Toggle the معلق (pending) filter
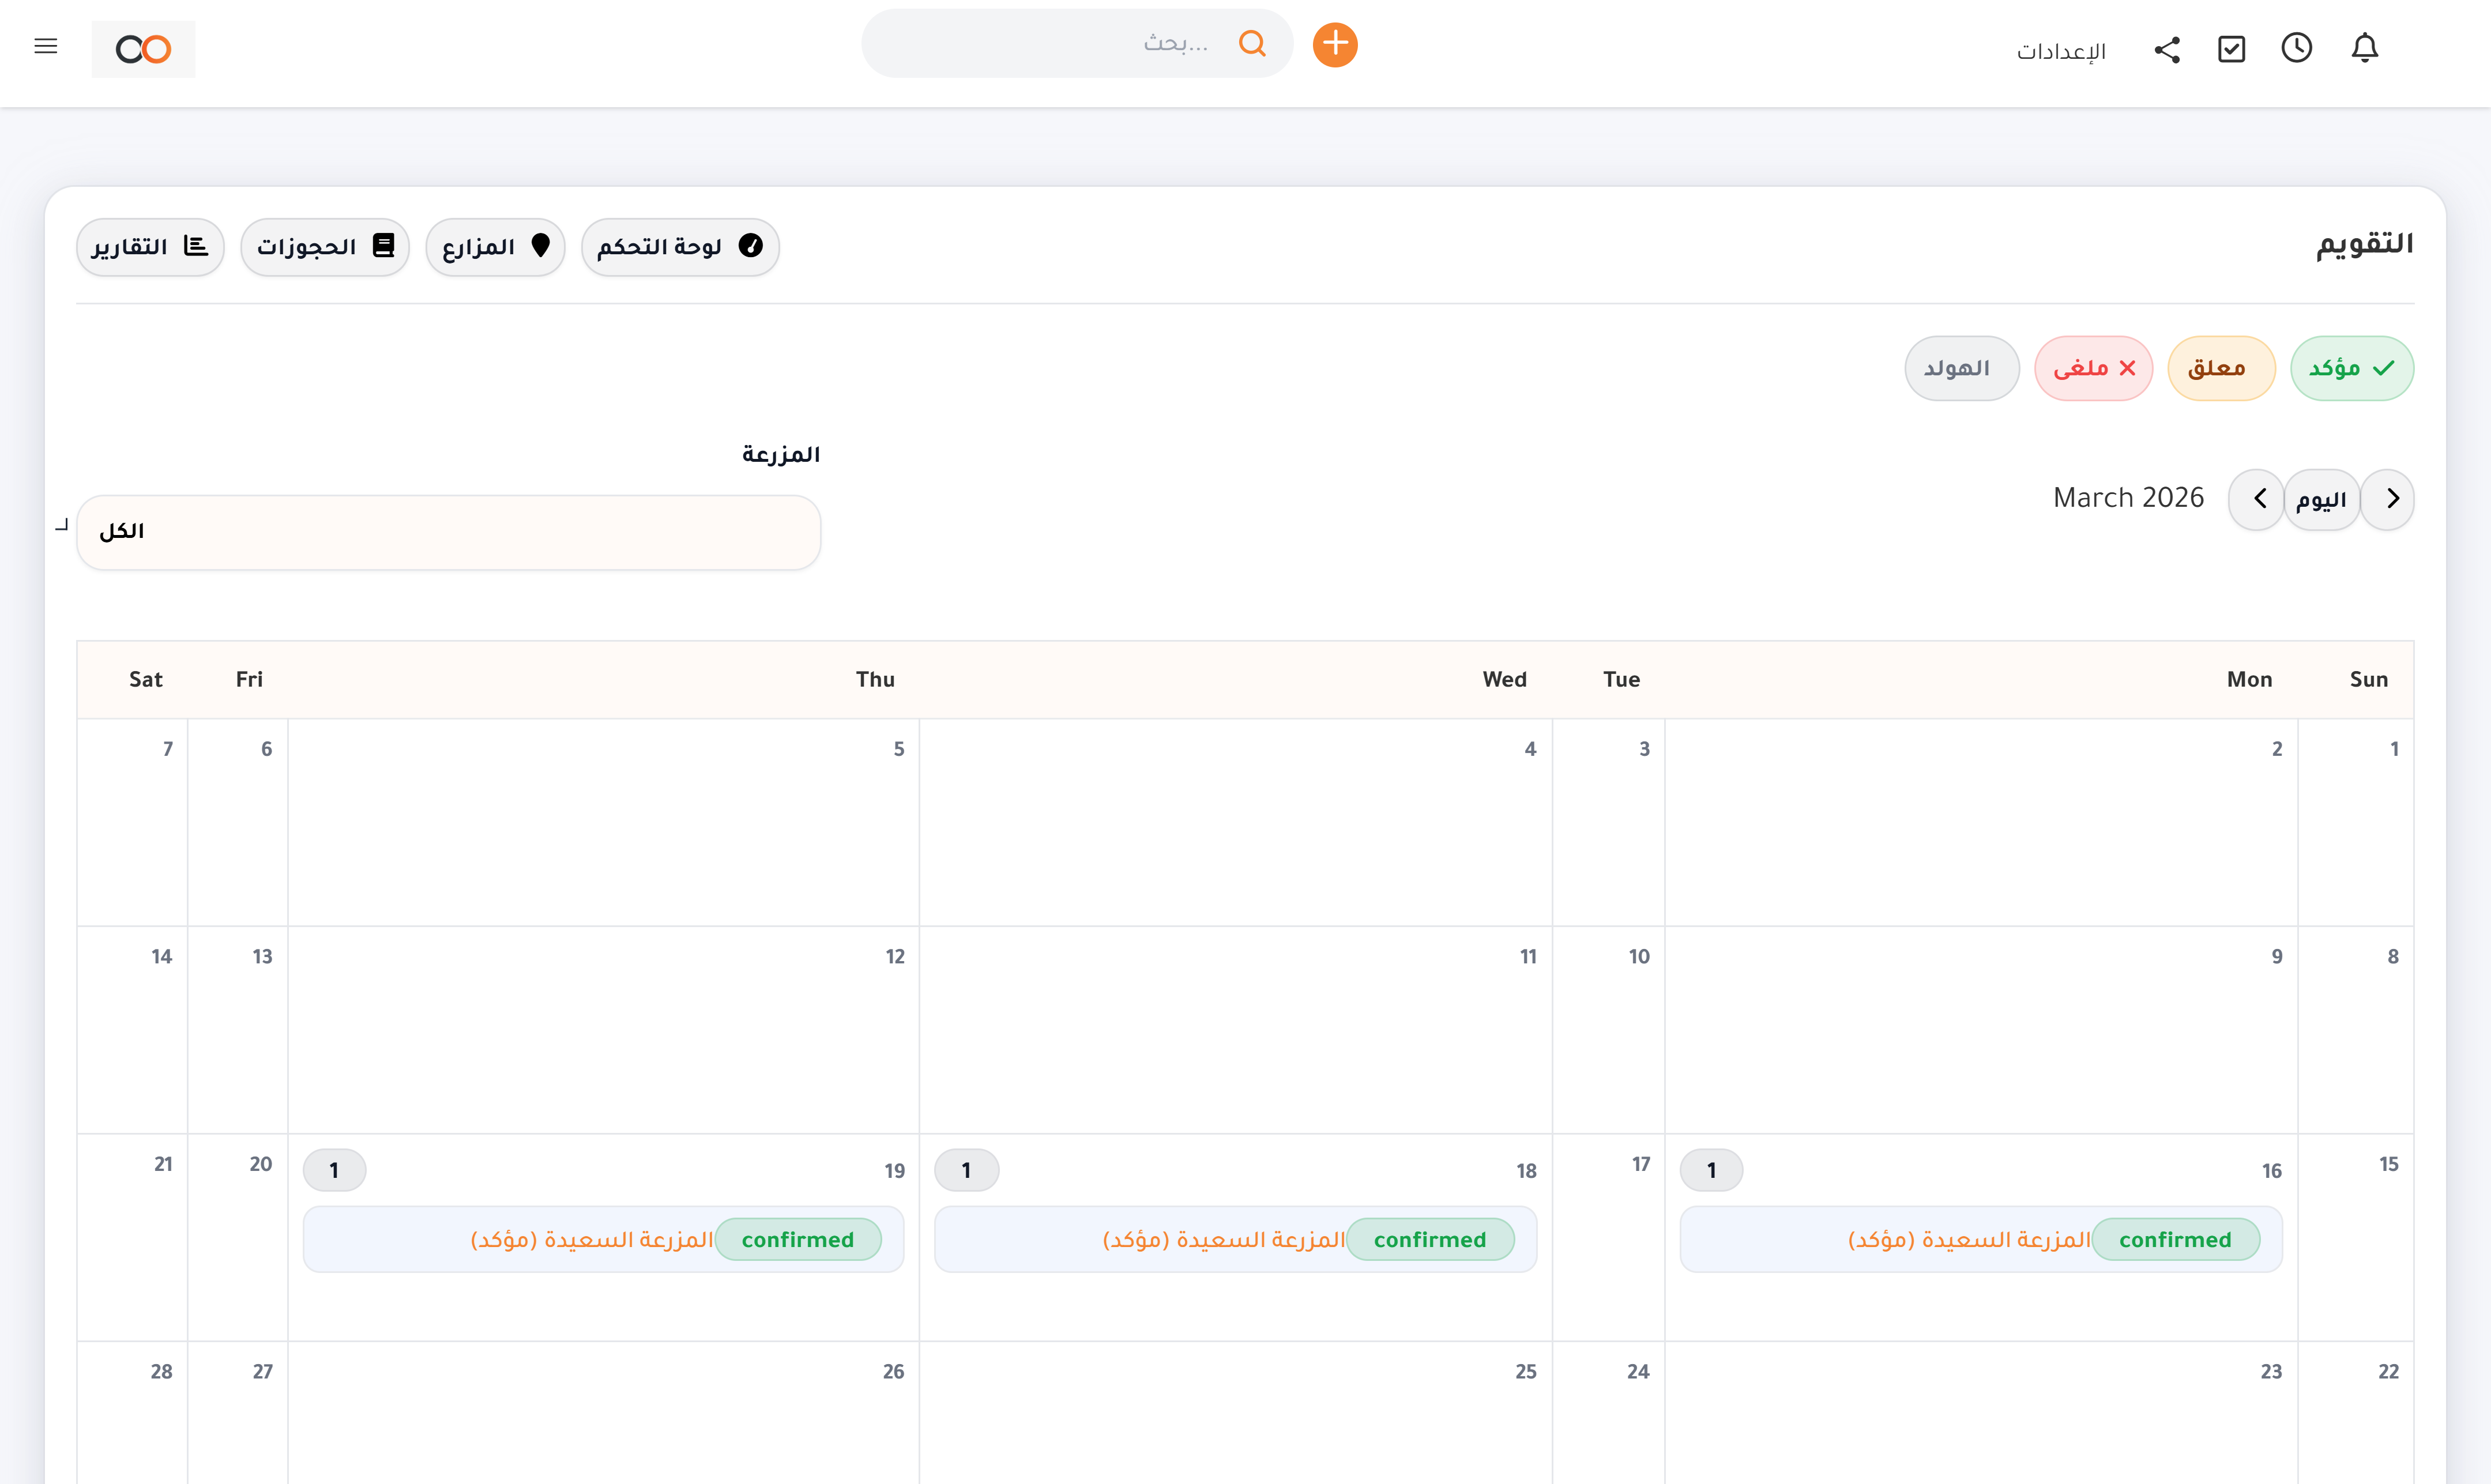 pyautogui.click(x=2221, y=368)
